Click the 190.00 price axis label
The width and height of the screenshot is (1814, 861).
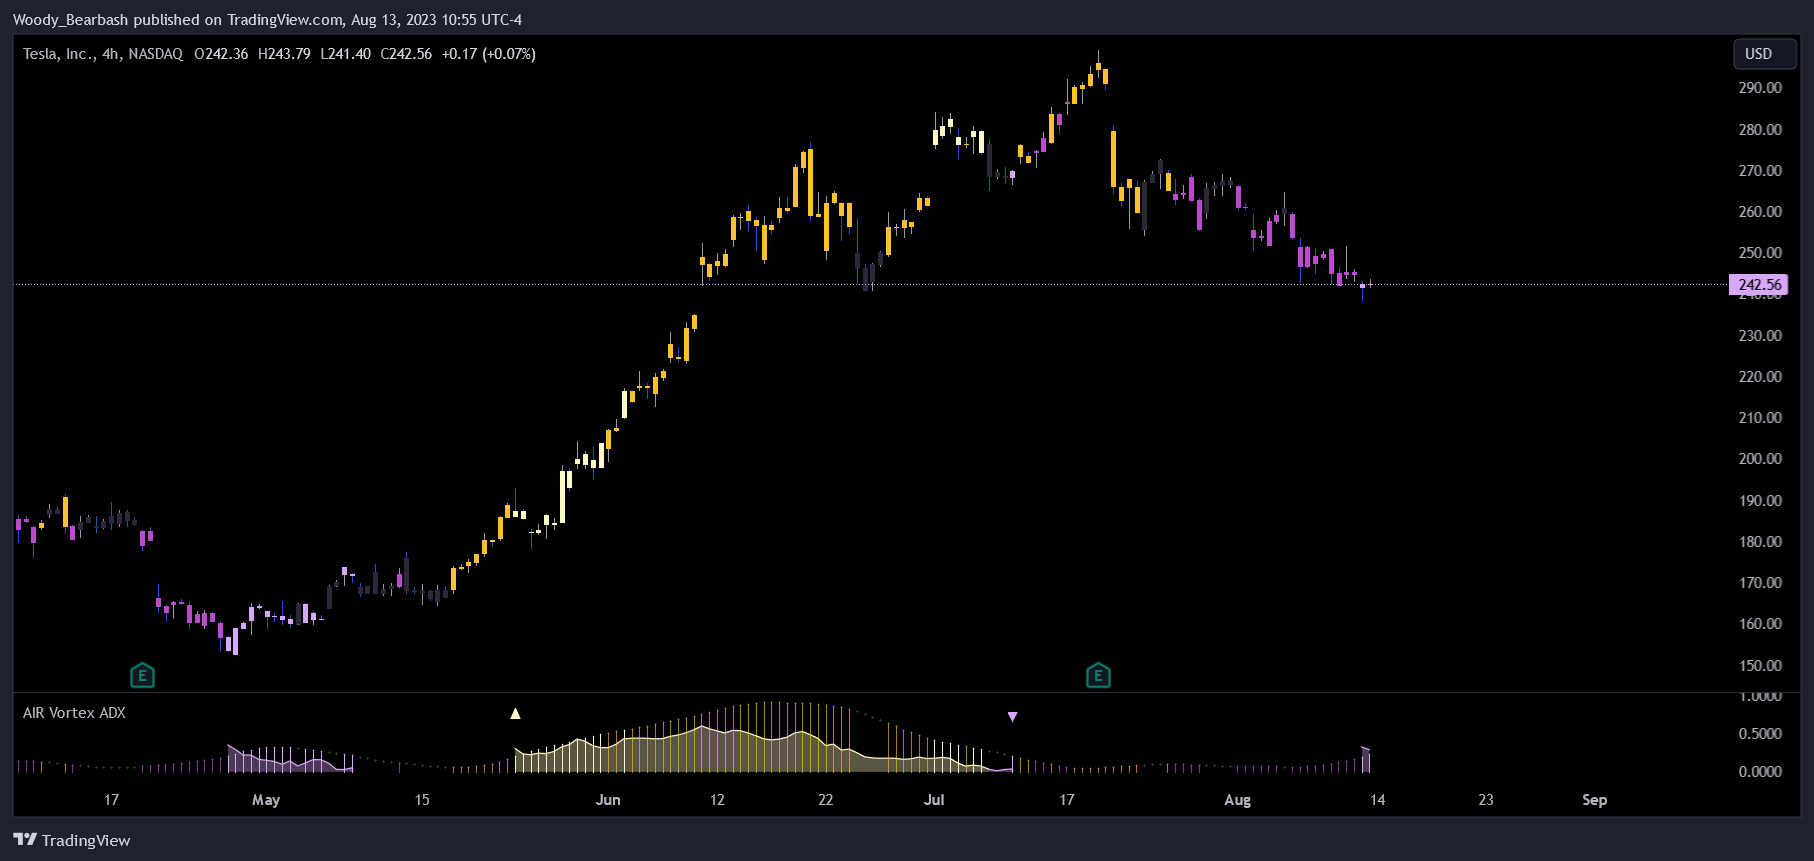point(1760,501)
